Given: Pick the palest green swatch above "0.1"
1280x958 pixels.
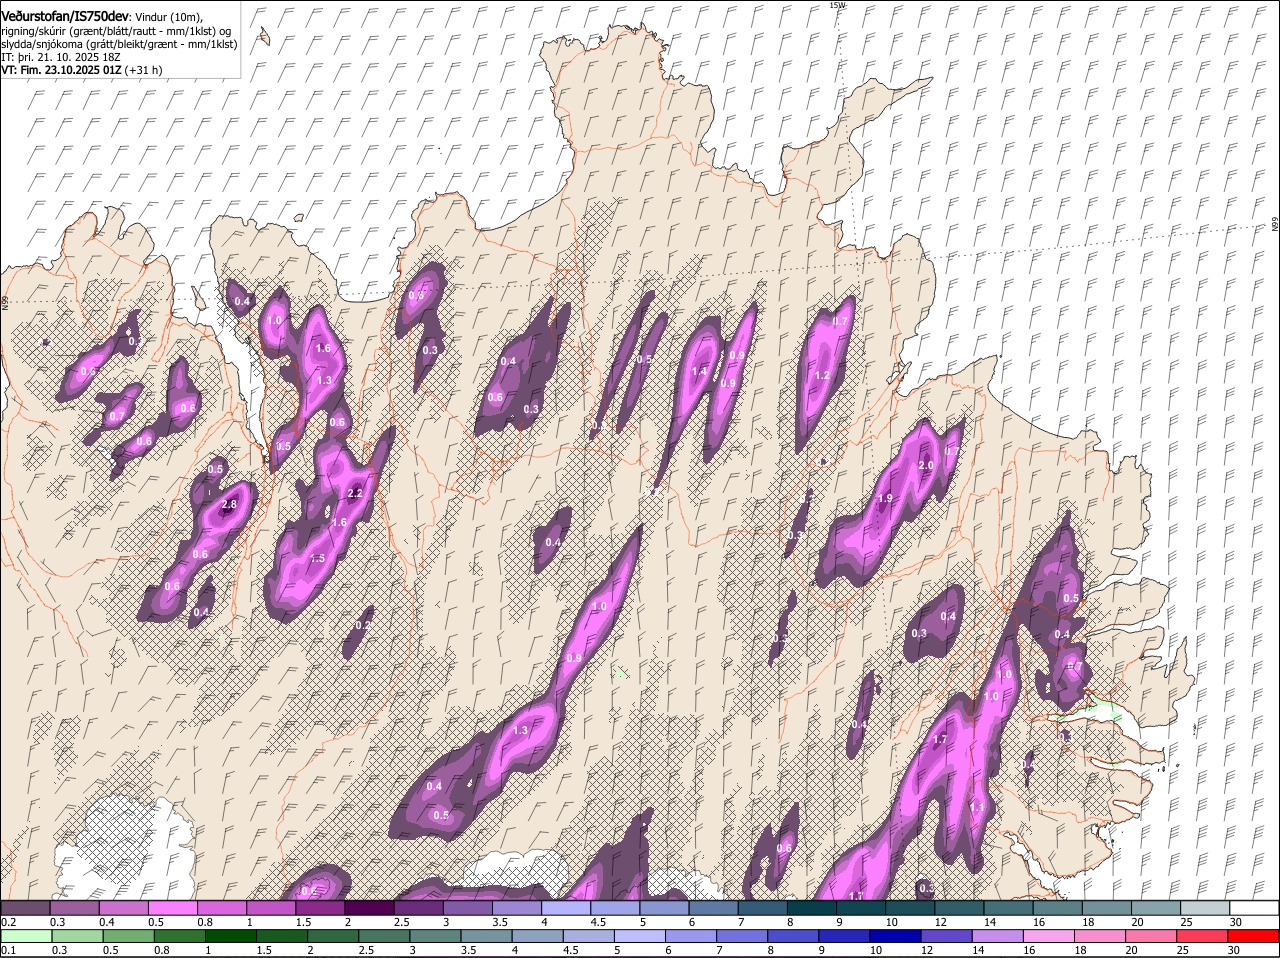Looking at the screenshot, I should 25,936.
